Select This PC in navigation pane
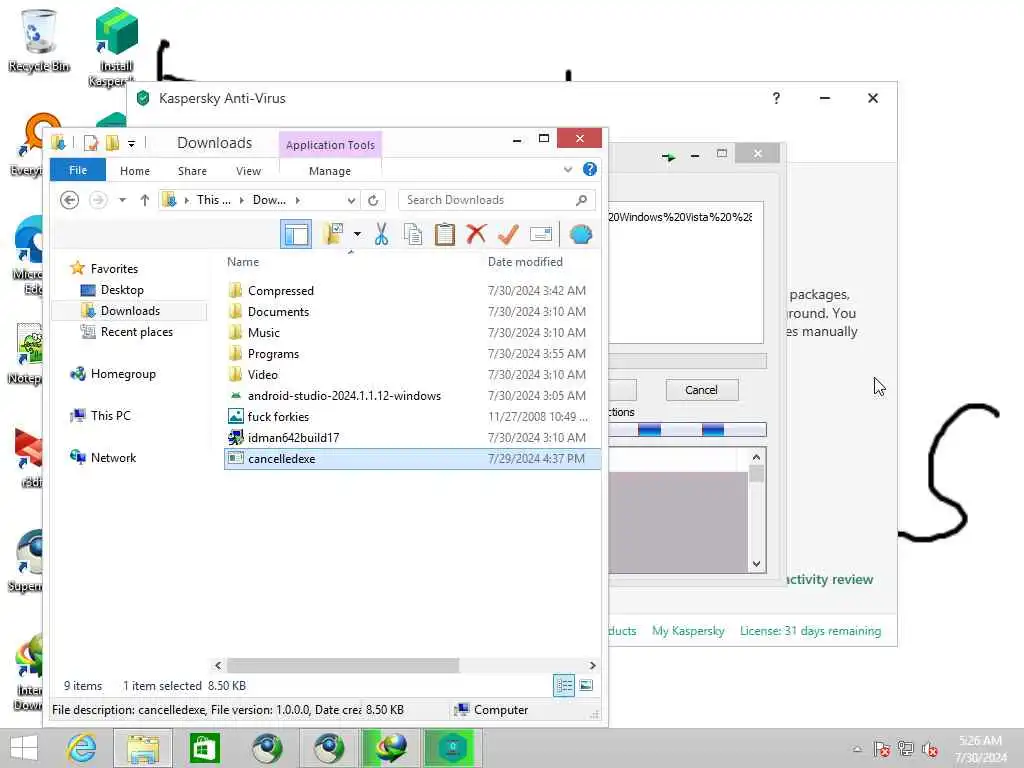This screenshot has height=768, width=1024. [100, 415]
